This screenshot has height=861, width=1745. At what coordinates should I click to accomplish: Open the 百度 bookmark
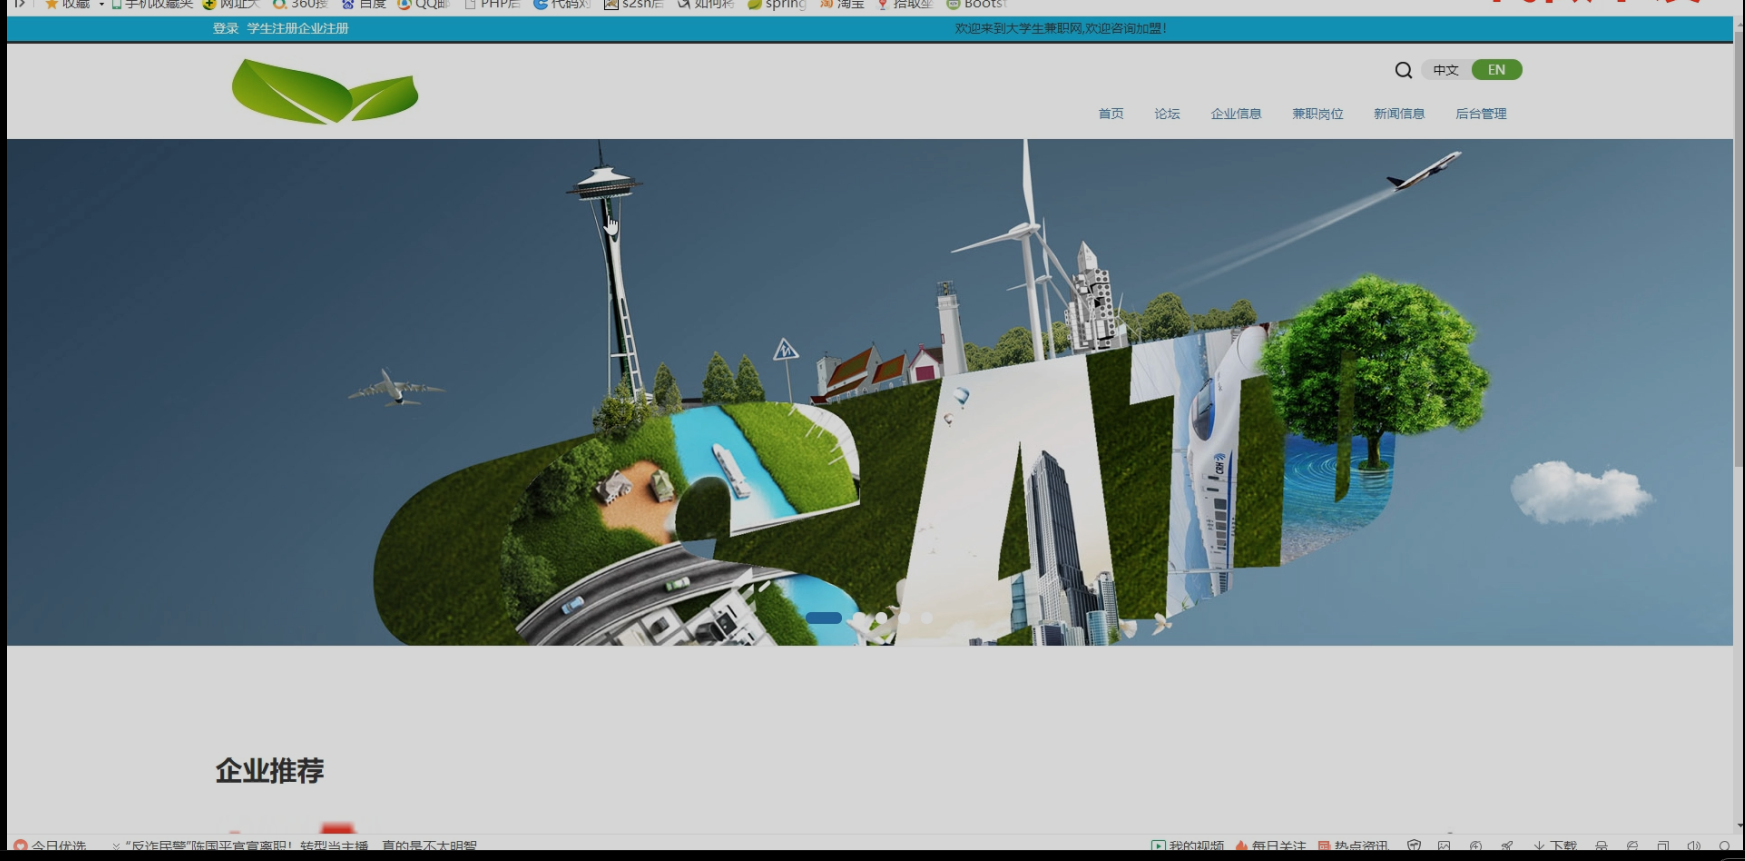point(364,5)
